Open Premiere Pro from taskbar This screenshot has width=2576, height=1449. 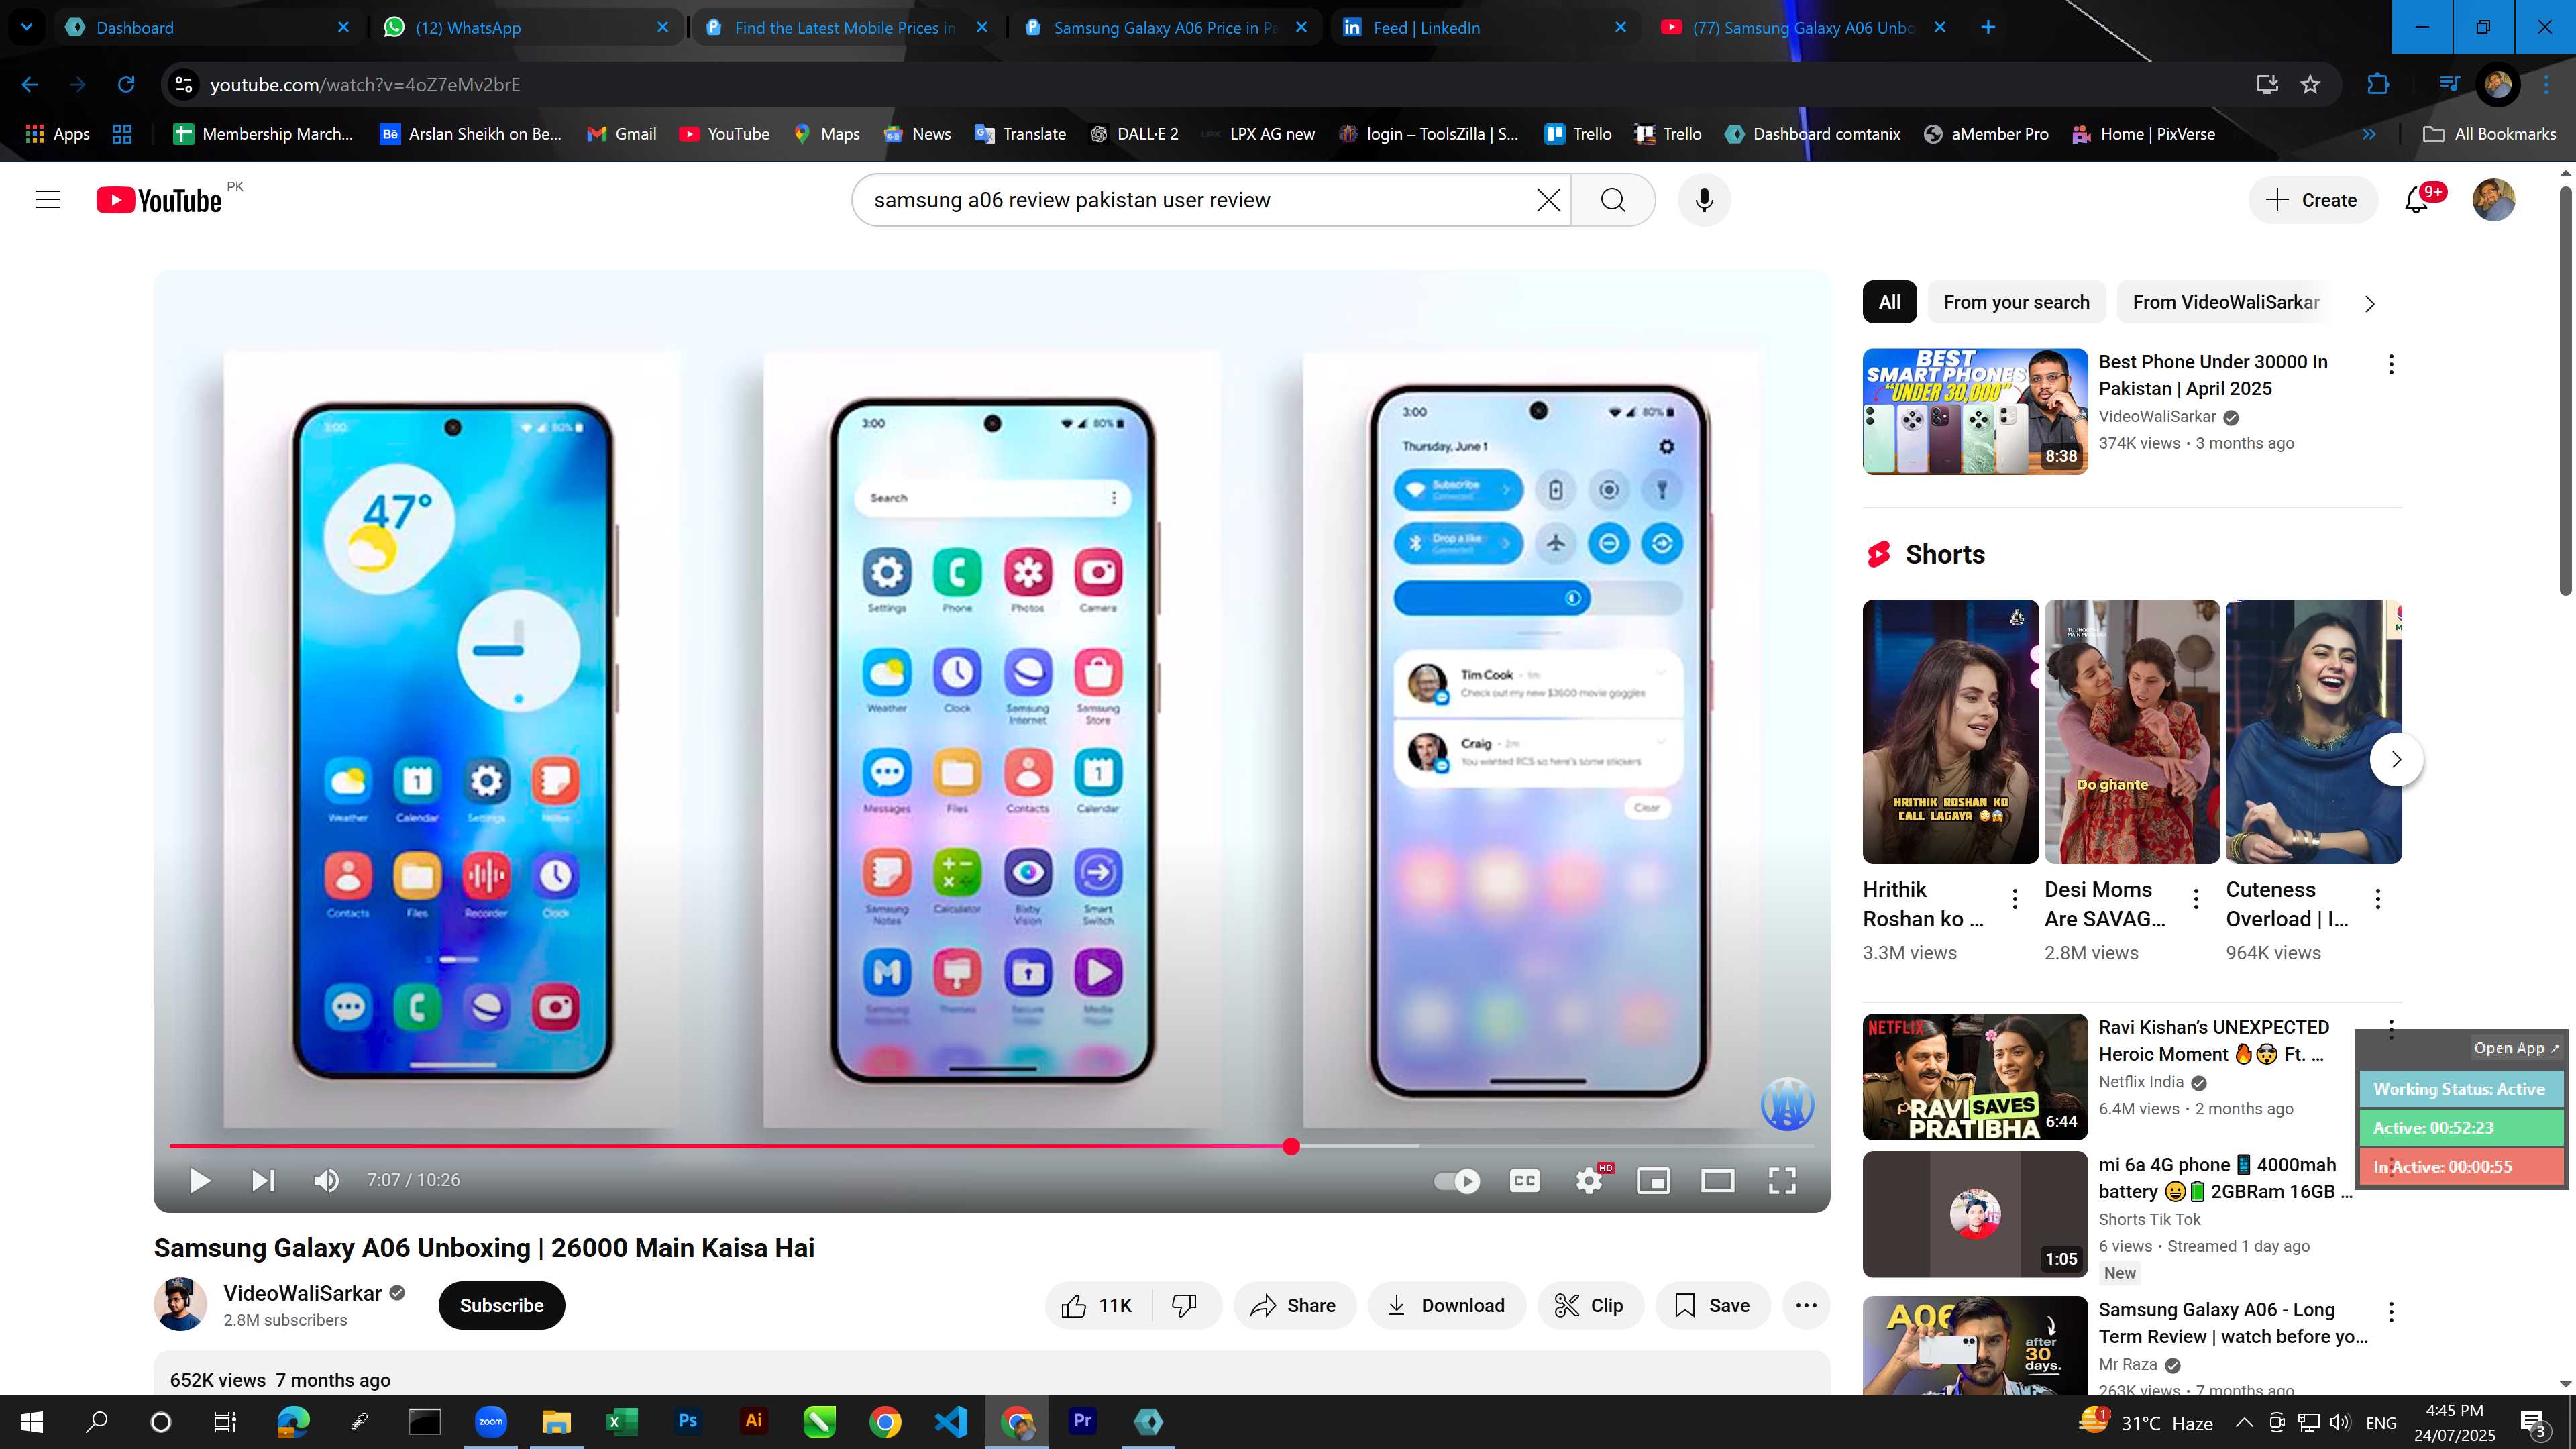(x=1082, y=1421)
